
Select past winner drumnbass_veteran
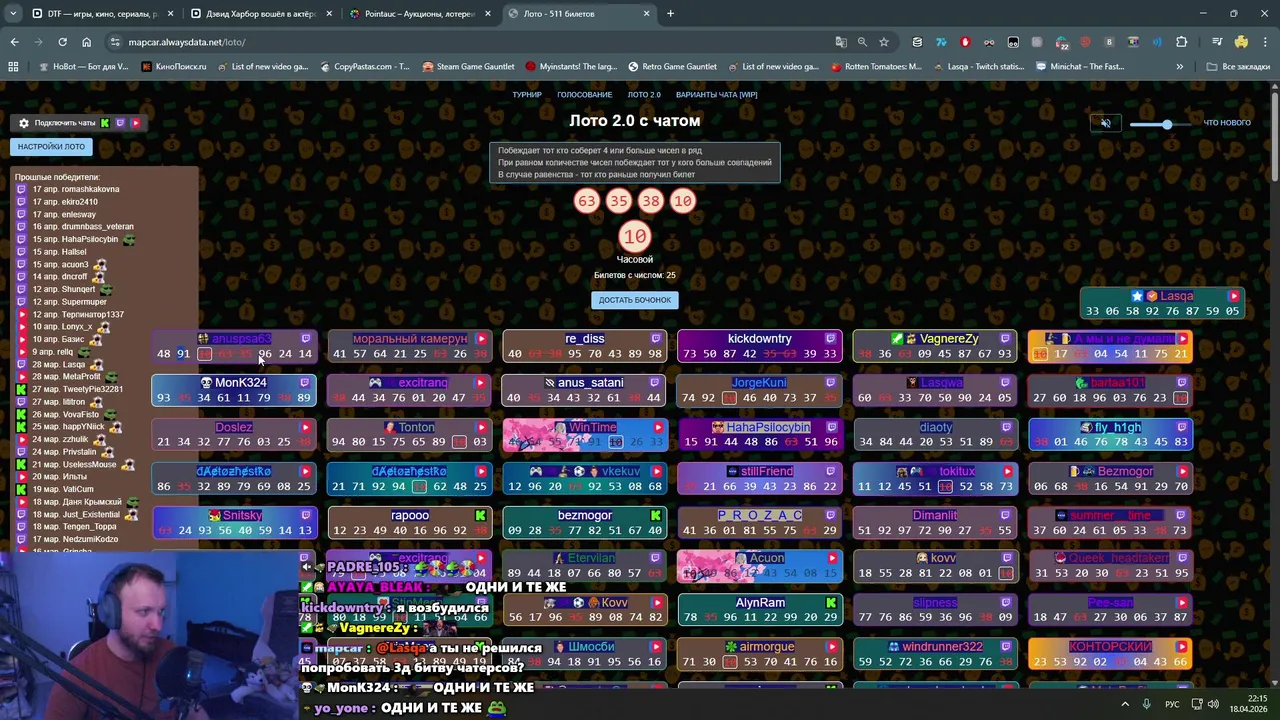click(82, 227)
